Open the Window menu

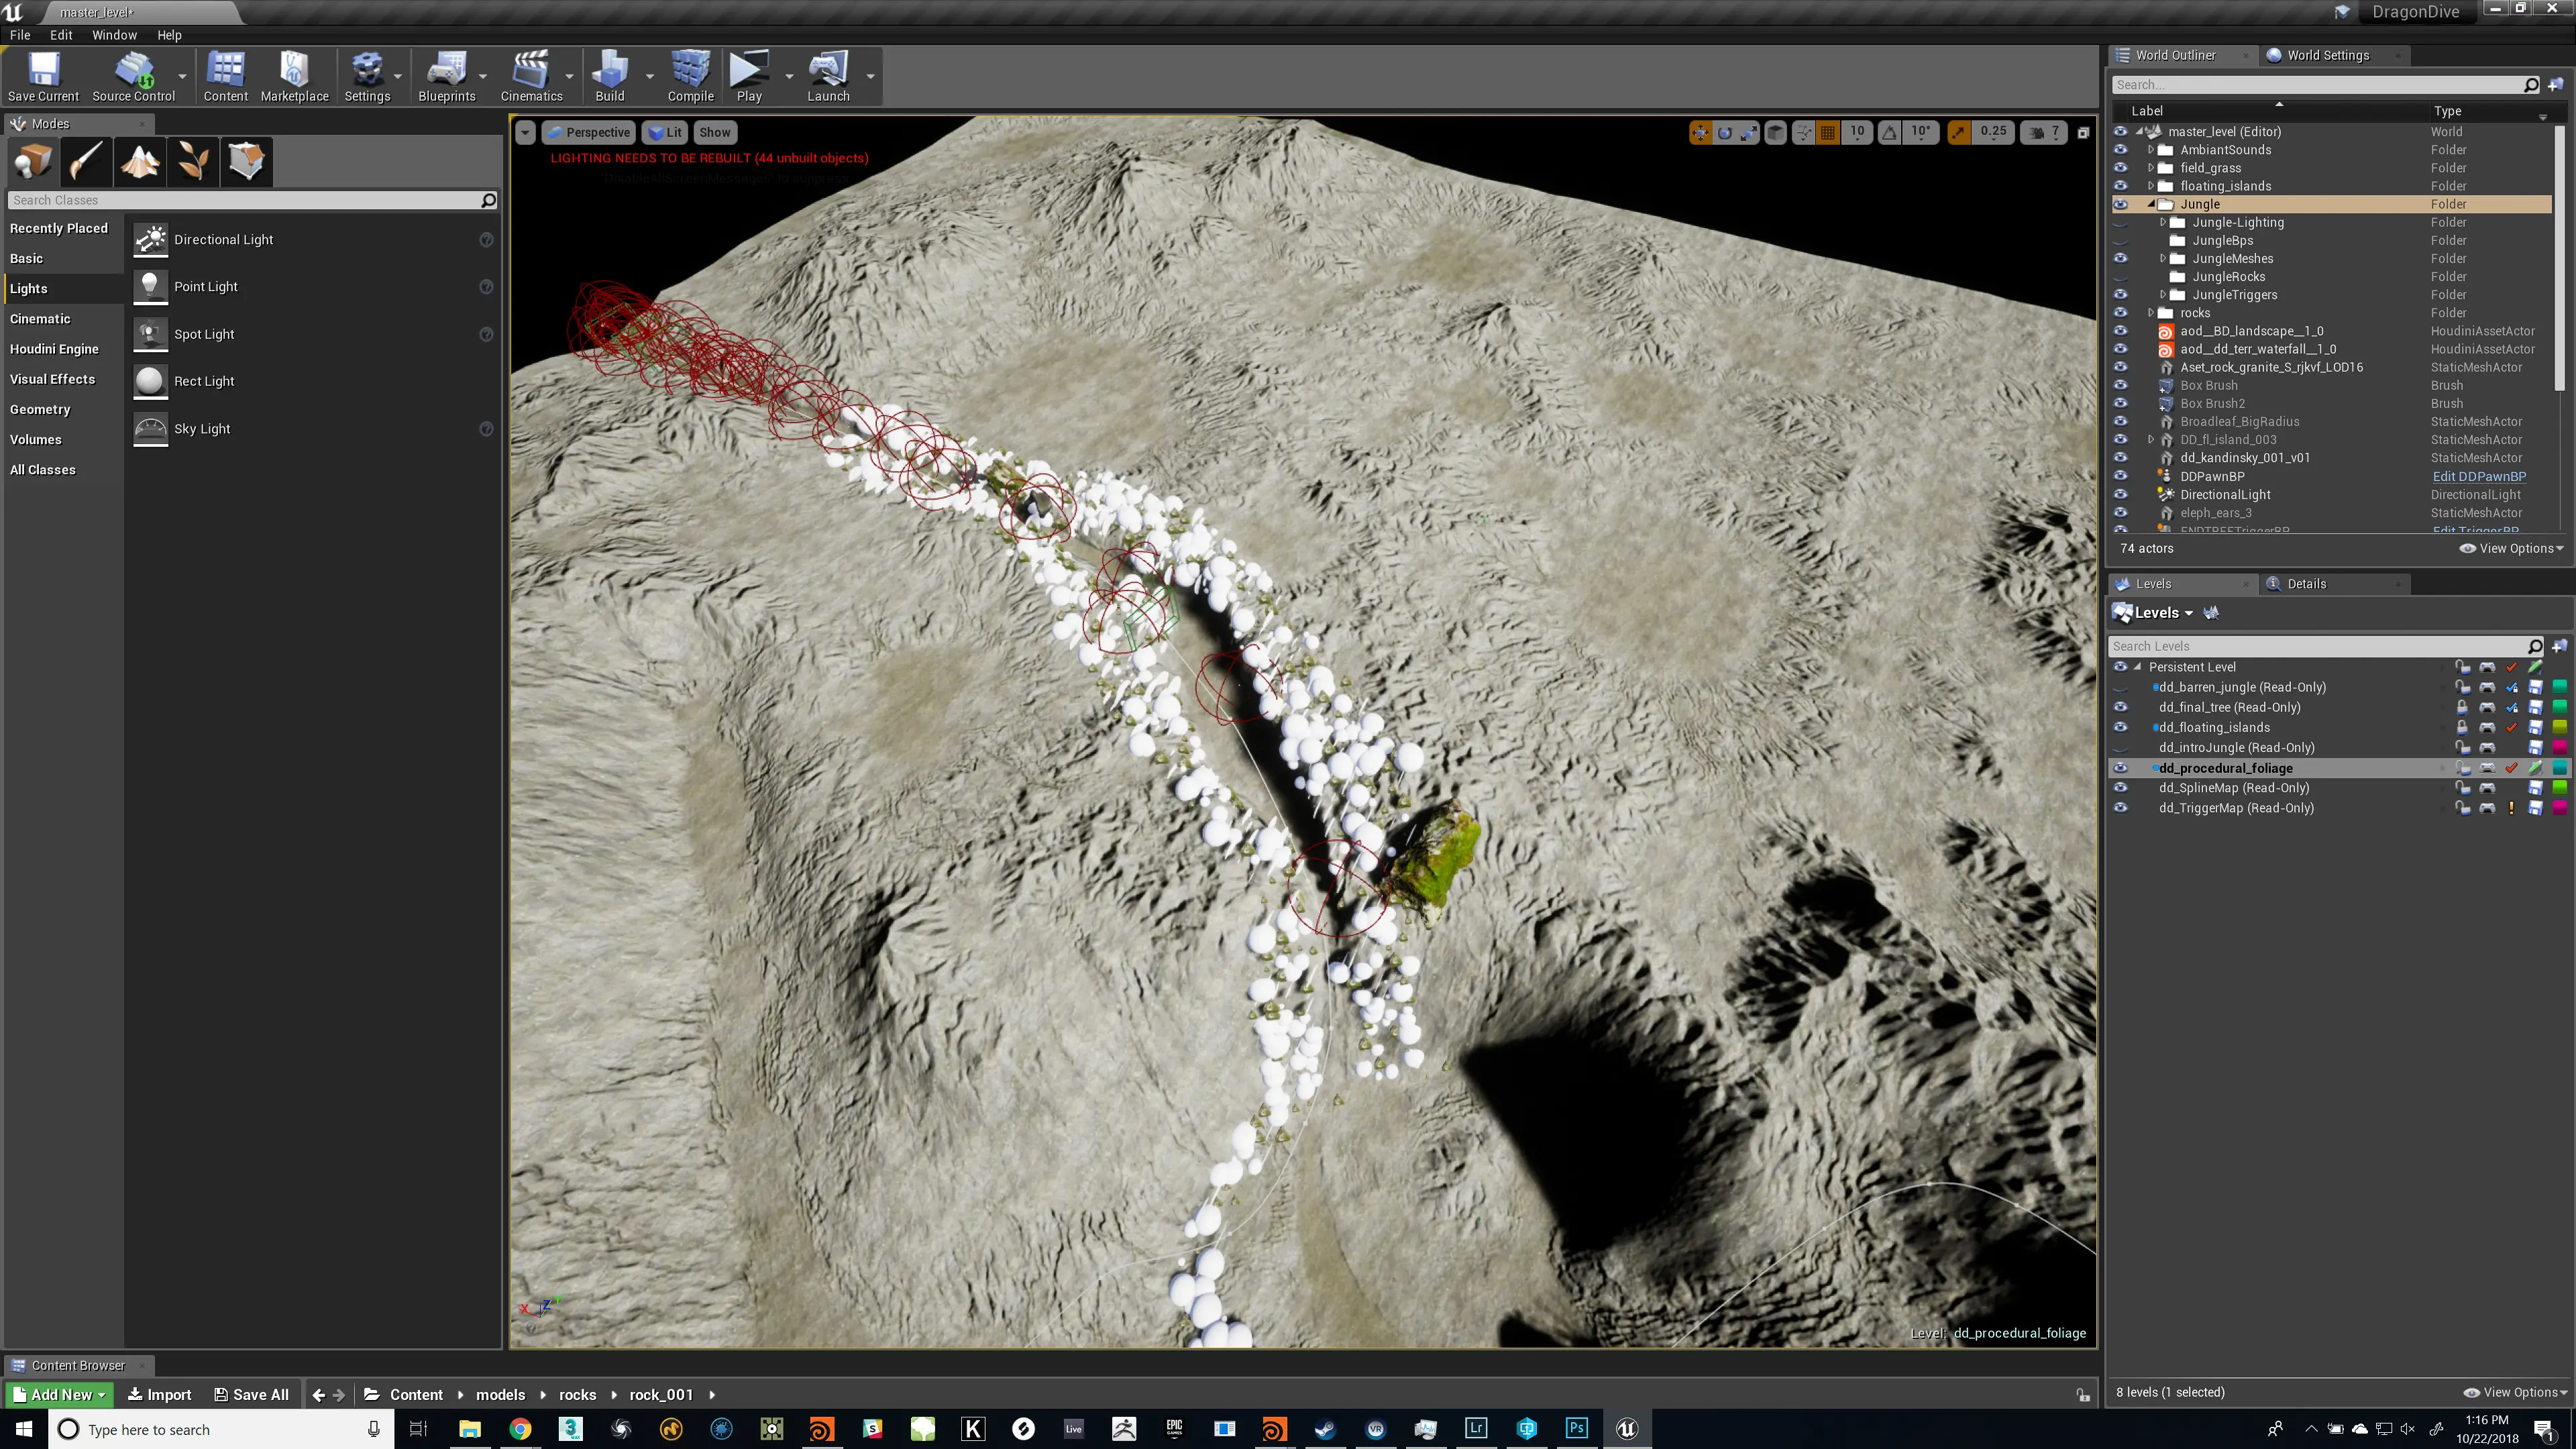(114, 35)
